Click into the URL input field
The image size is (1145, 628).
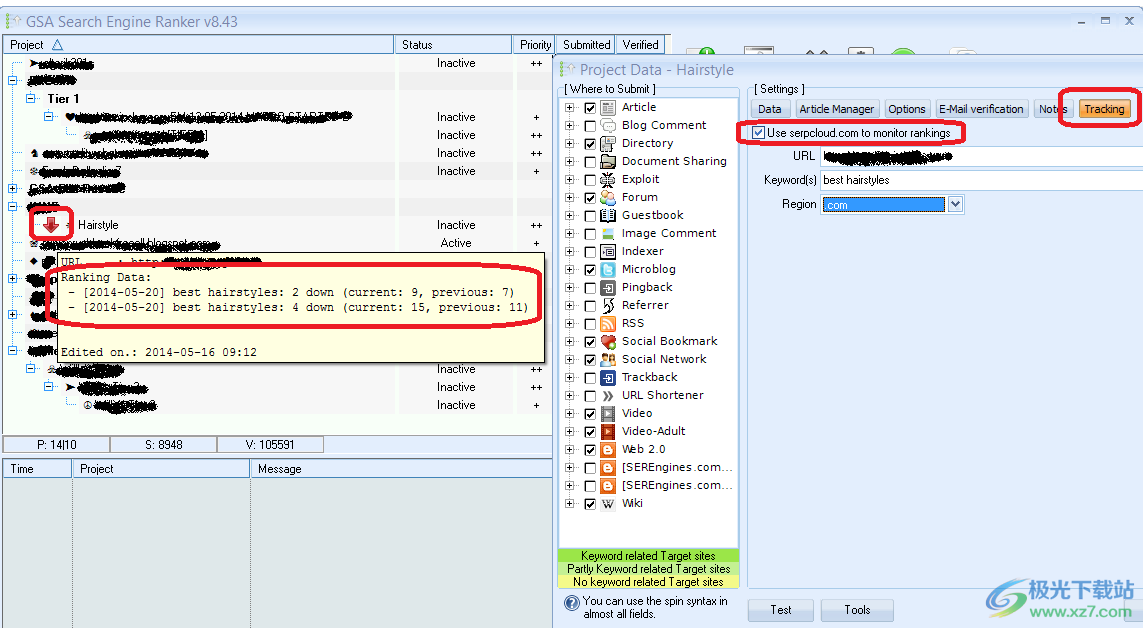pos(981,156)
